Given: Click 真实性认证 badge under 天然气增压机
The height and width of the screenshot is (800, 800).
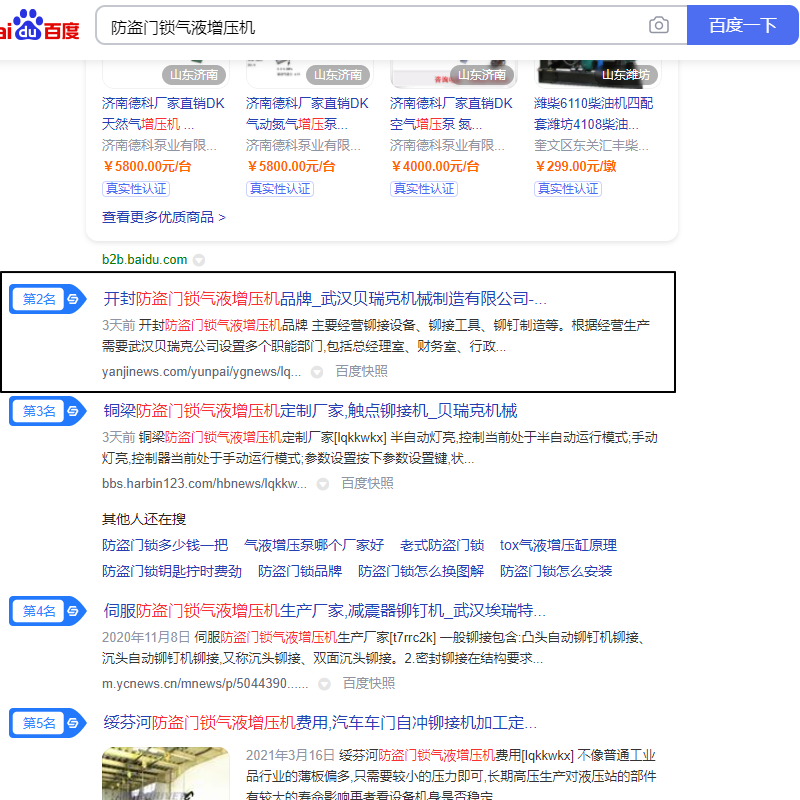Looking at the screenshot, I should [x=136, y=189].
